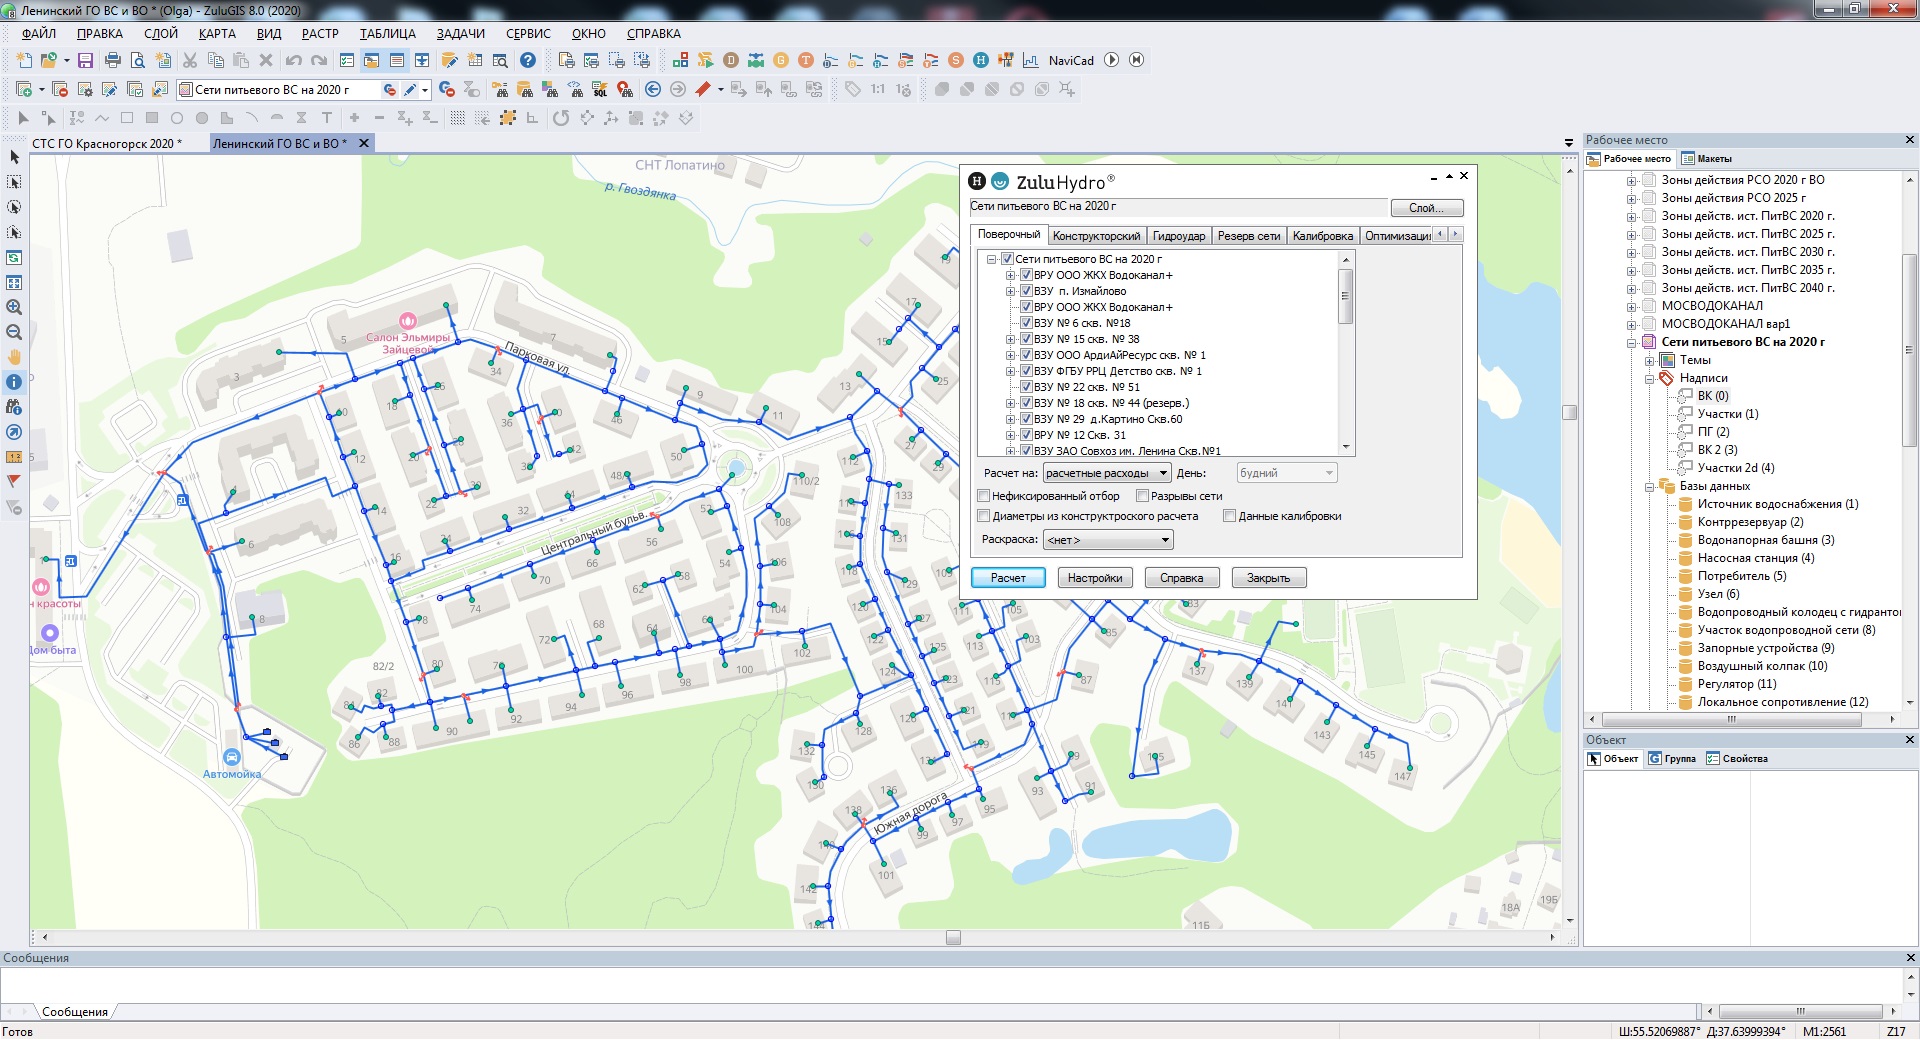Click the 'Справка' button in ZuluHydro
The height and width of the screenshot is (1040, 1920).
pyautogui.click(x=1182, y=578)
